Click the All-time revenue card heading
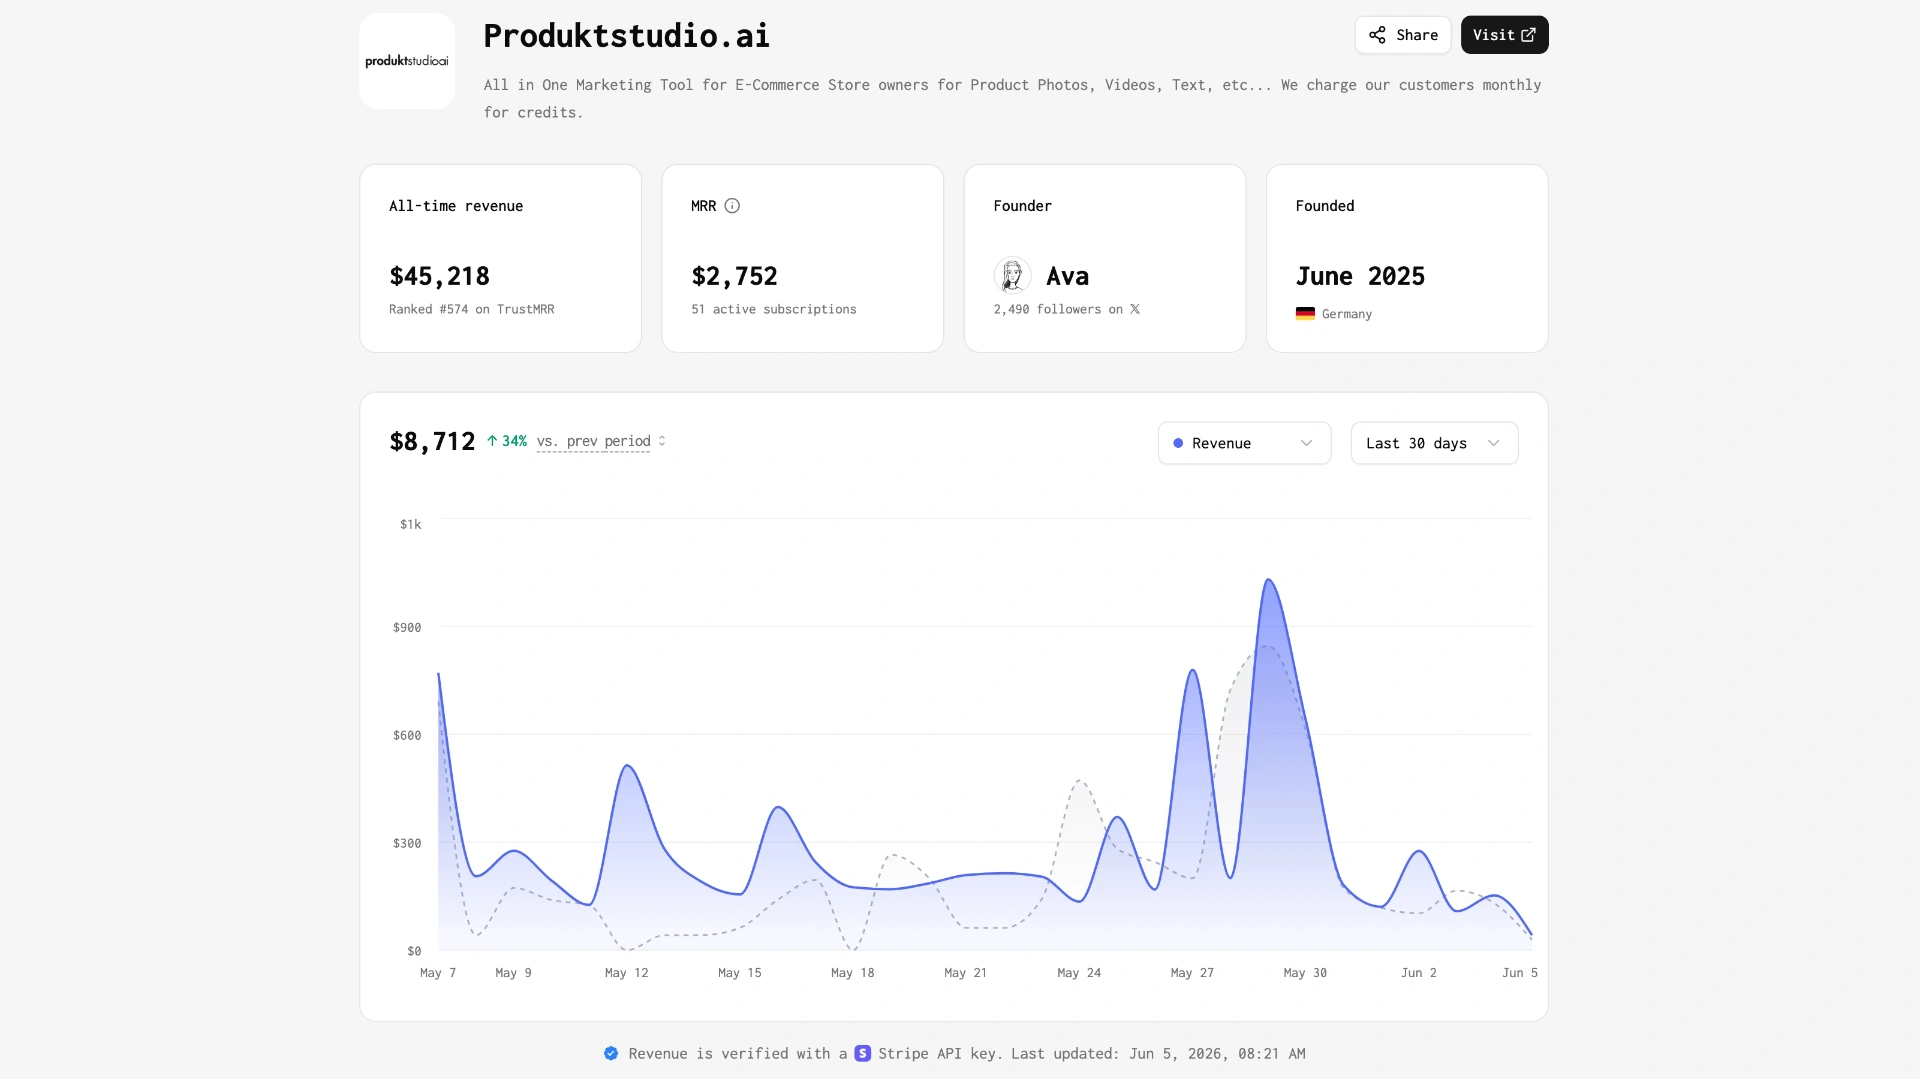The width and height of the screenshot is (1920, 1079). coord(456,206)
